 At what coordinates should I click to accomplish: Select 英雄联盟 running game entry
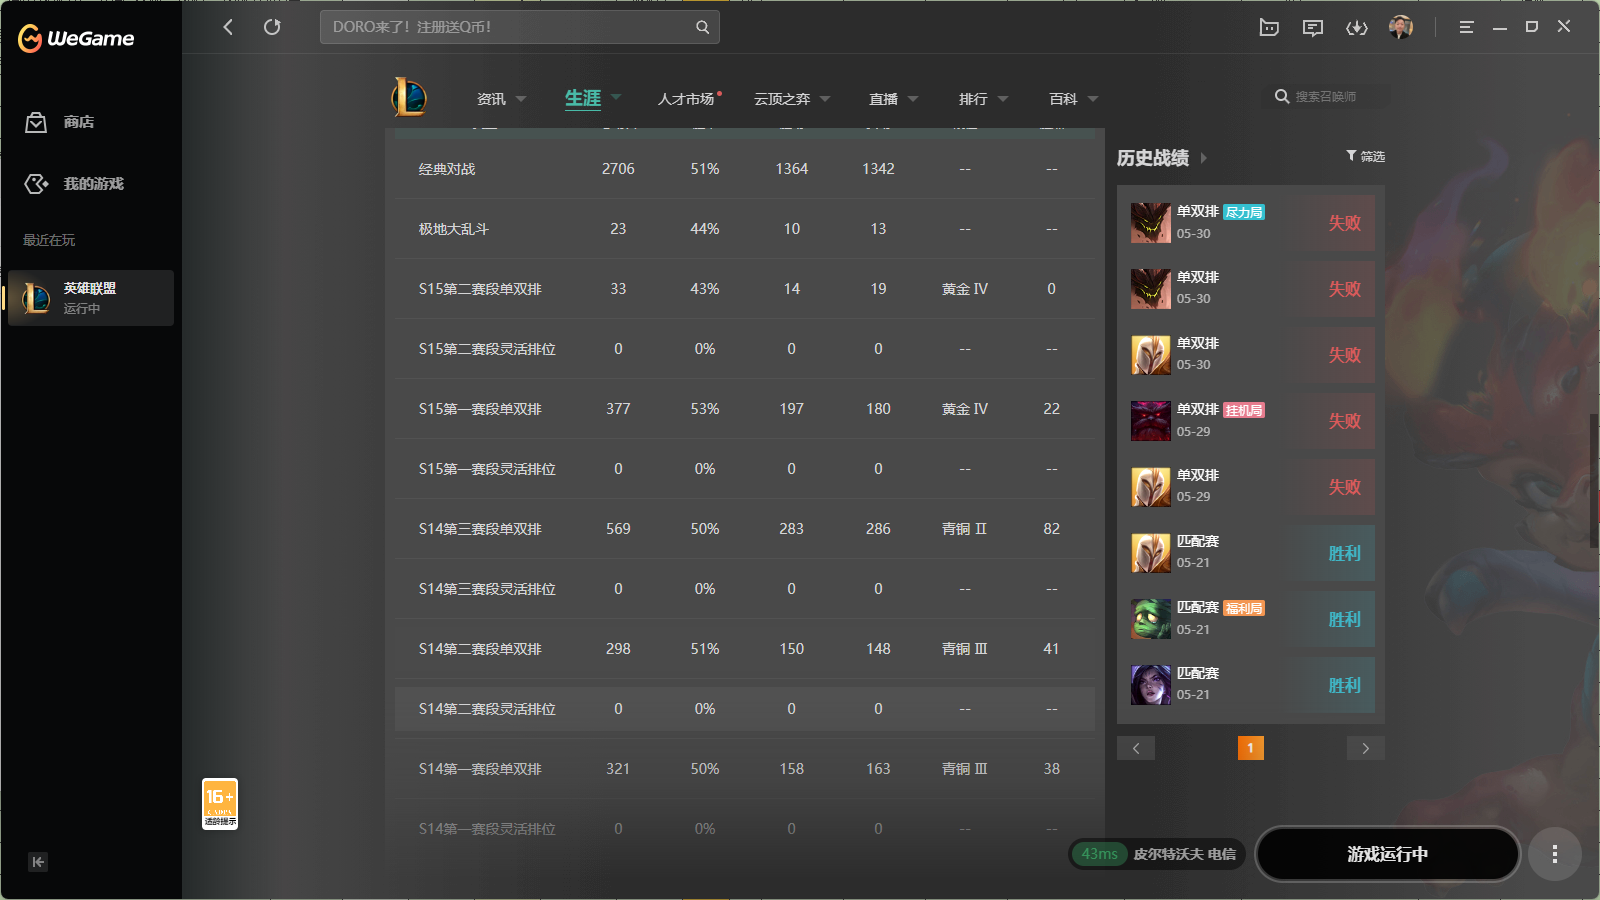click(91, 298)
